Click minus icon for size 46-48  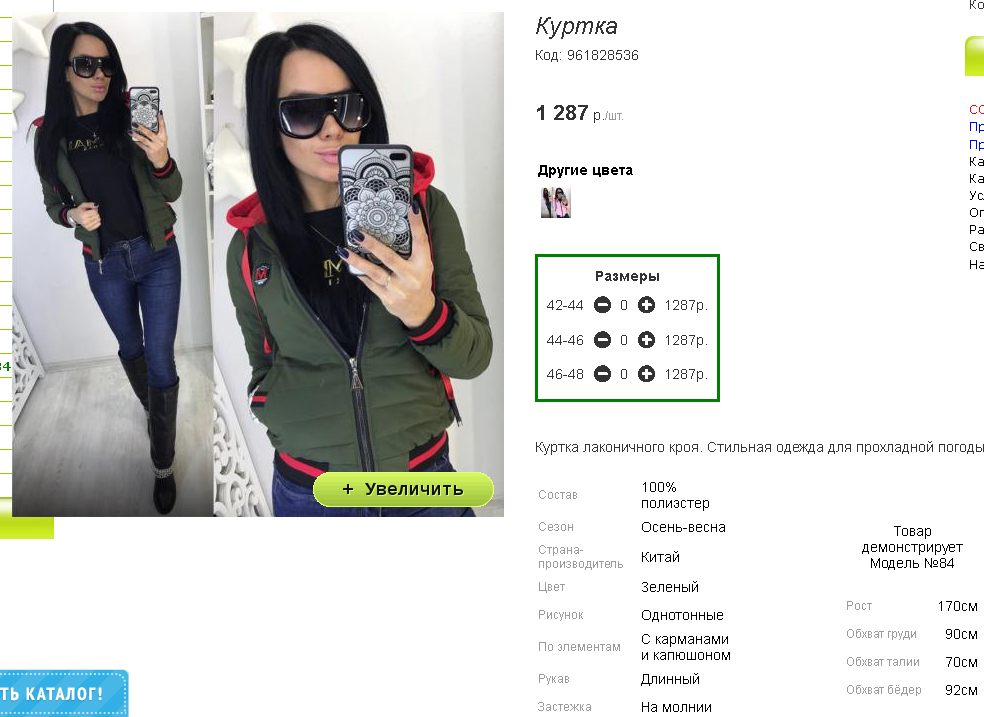(x=602, y=374)
